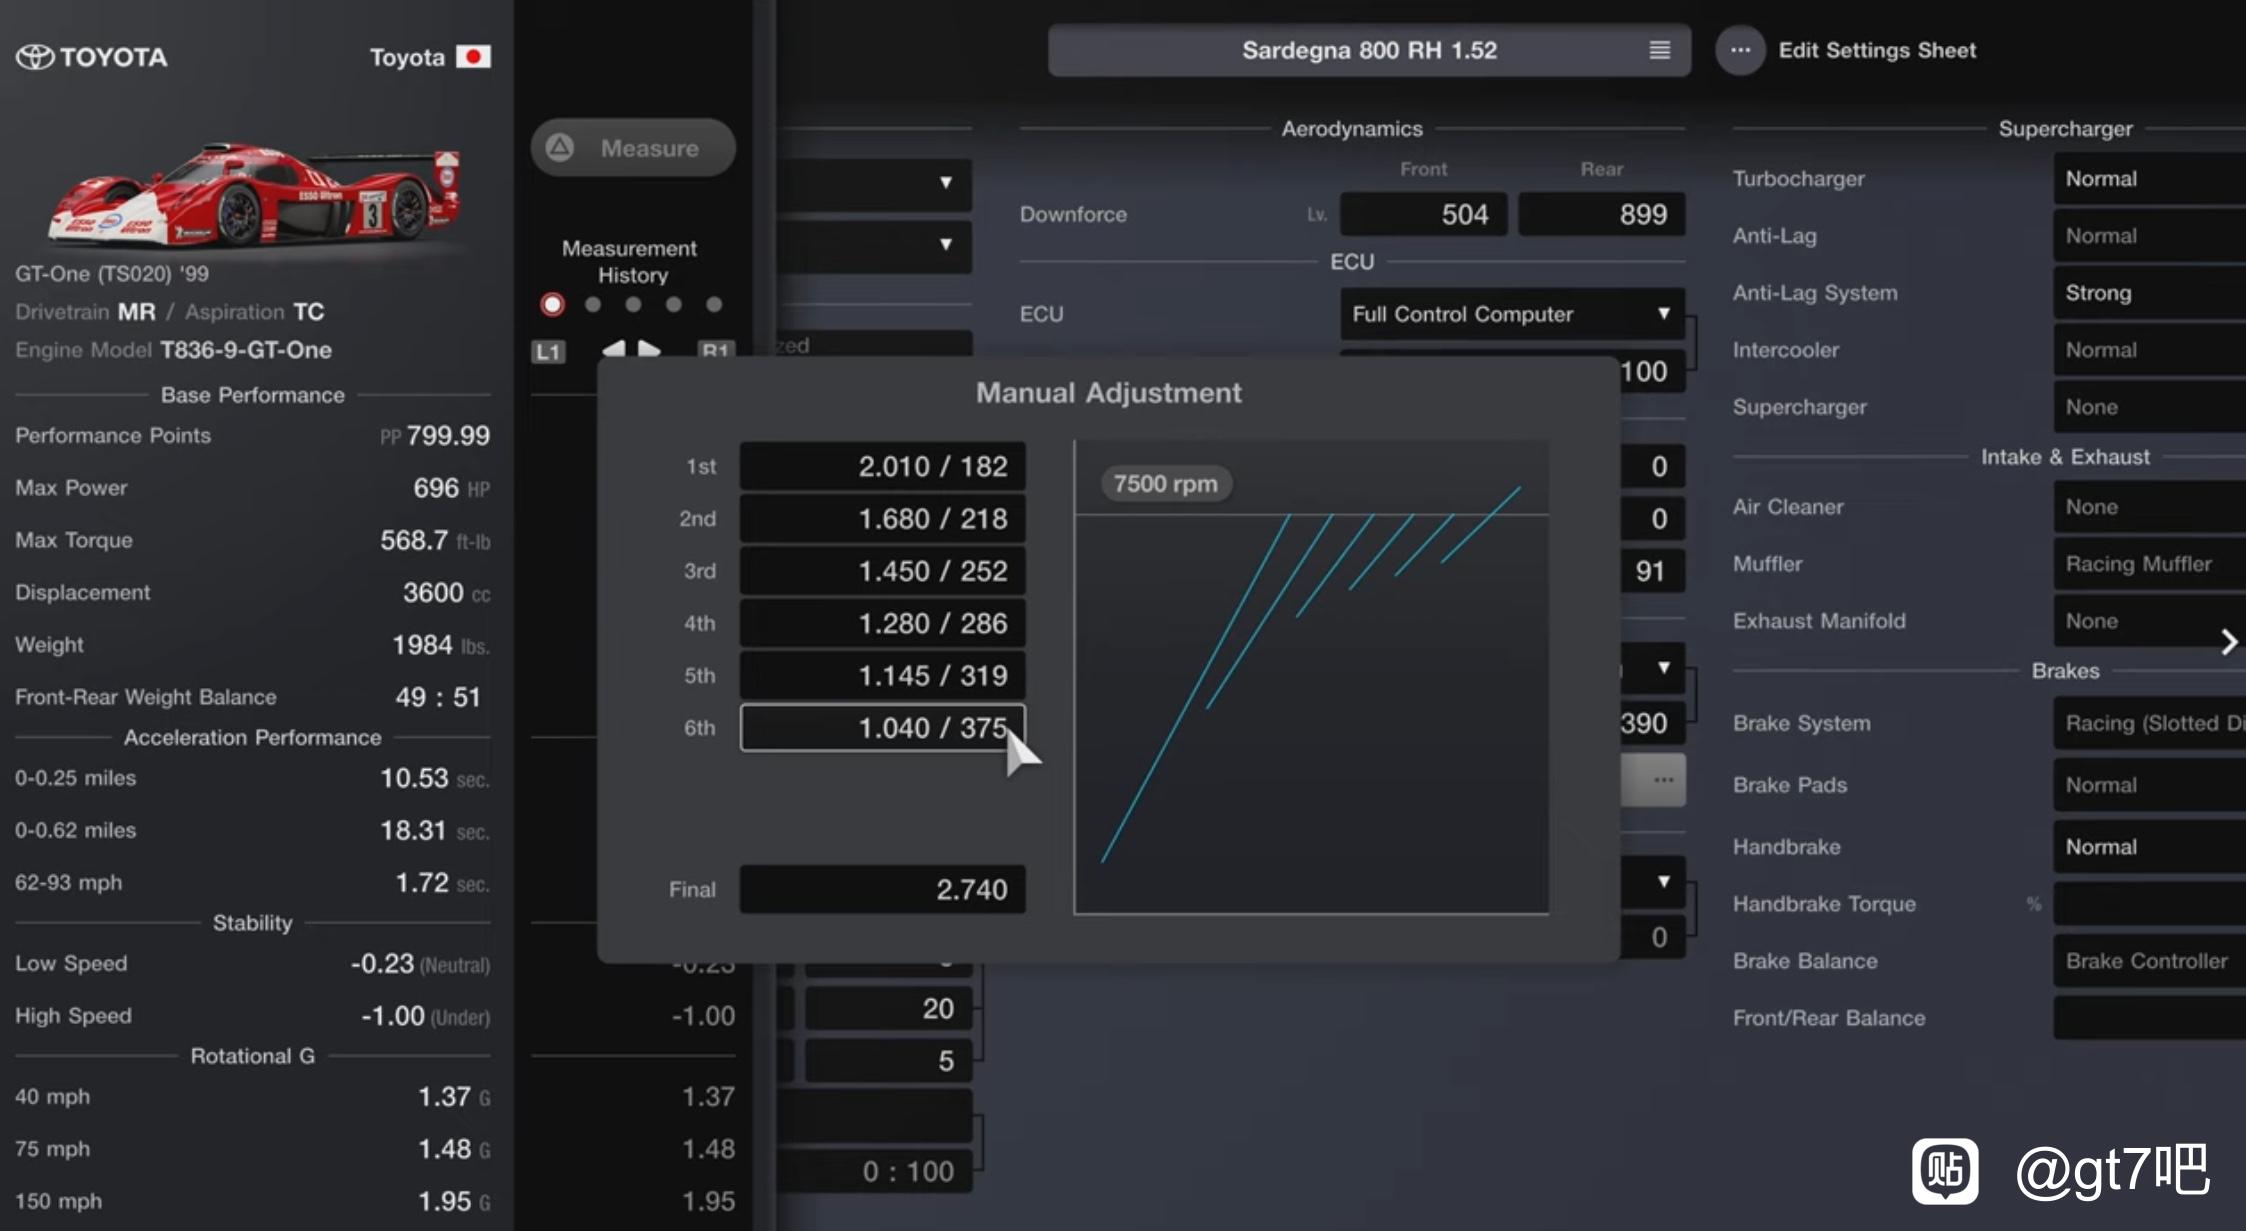Open the second dropdown arrow left of Downforce
Viewport: 2246px width, 1231px height.
[x=945, y=245]
